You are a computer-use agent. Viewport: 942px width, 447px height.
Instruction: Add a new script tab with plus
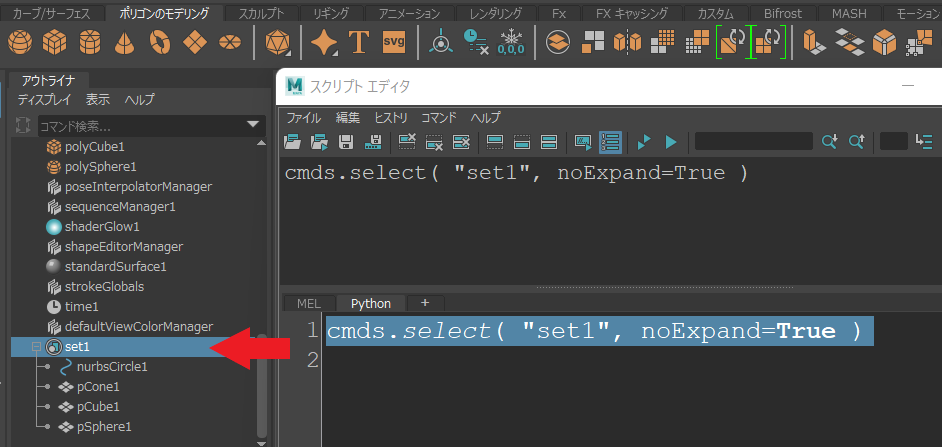coord(424,303)
